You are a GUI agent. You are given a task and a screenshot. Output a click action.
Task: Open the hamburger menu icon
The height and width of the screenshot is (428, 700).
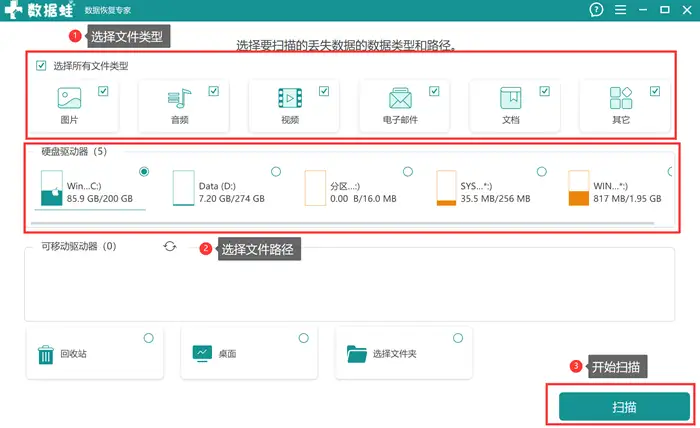[x=620, y=9]
